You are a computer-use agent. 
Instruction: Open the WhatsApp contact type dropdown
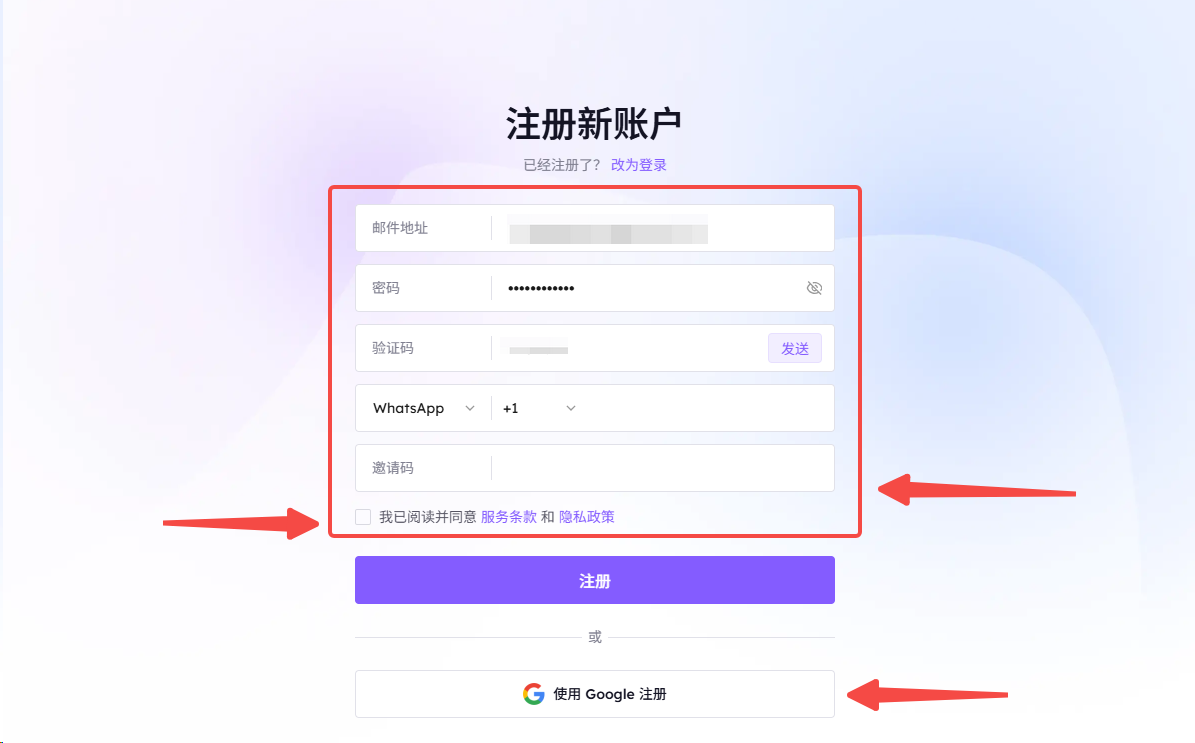[x=424, y=408]
